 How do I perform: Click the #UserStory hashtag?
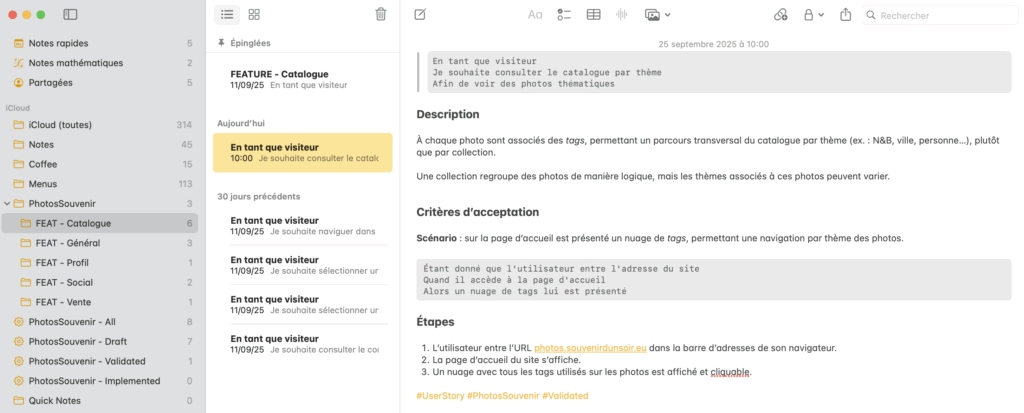440,396
